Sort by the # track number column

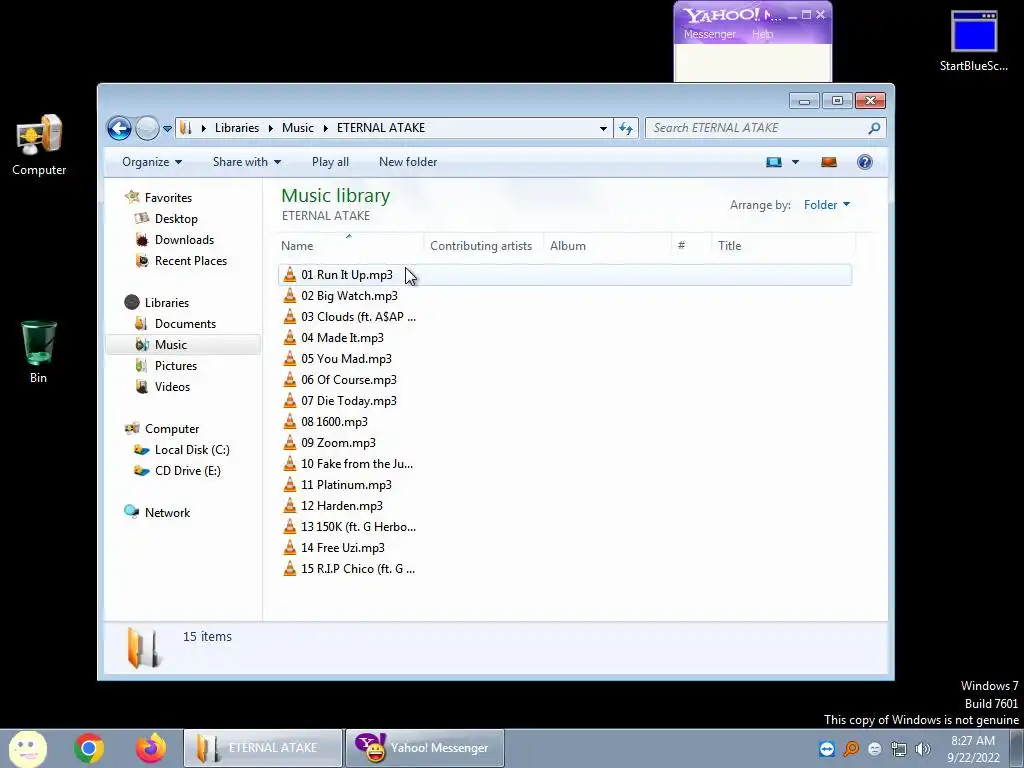click(x=692, y=246)
